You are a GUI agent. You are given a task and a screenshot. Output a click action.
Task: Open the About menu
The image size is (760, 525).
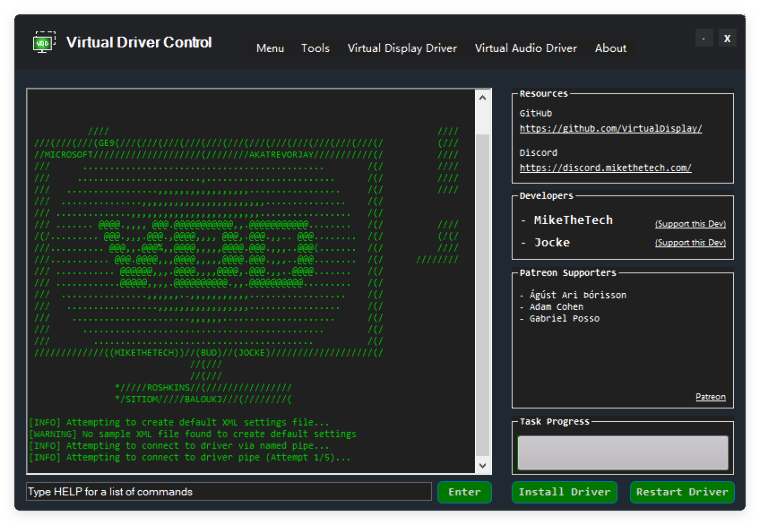coord(610,48)
